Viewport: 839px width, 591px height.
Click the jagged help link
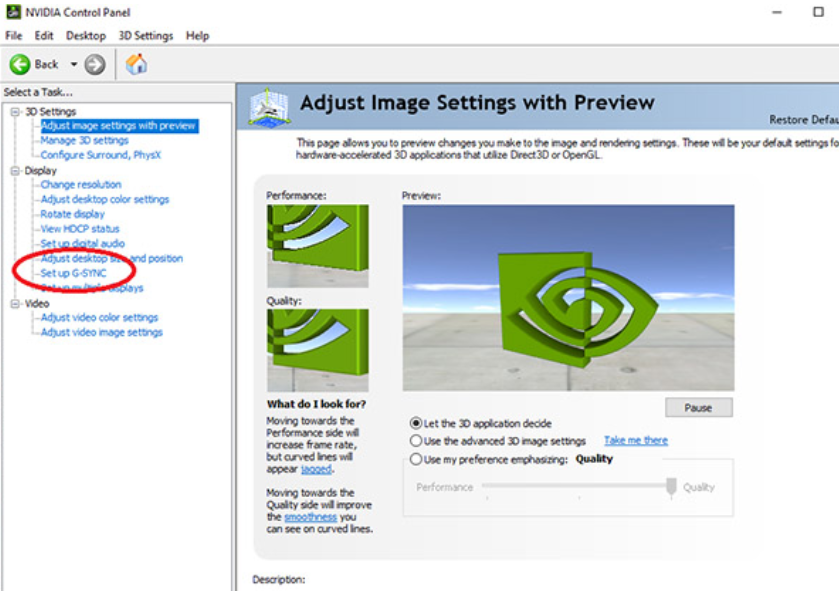pyautogui.click(x=316, y=469)
